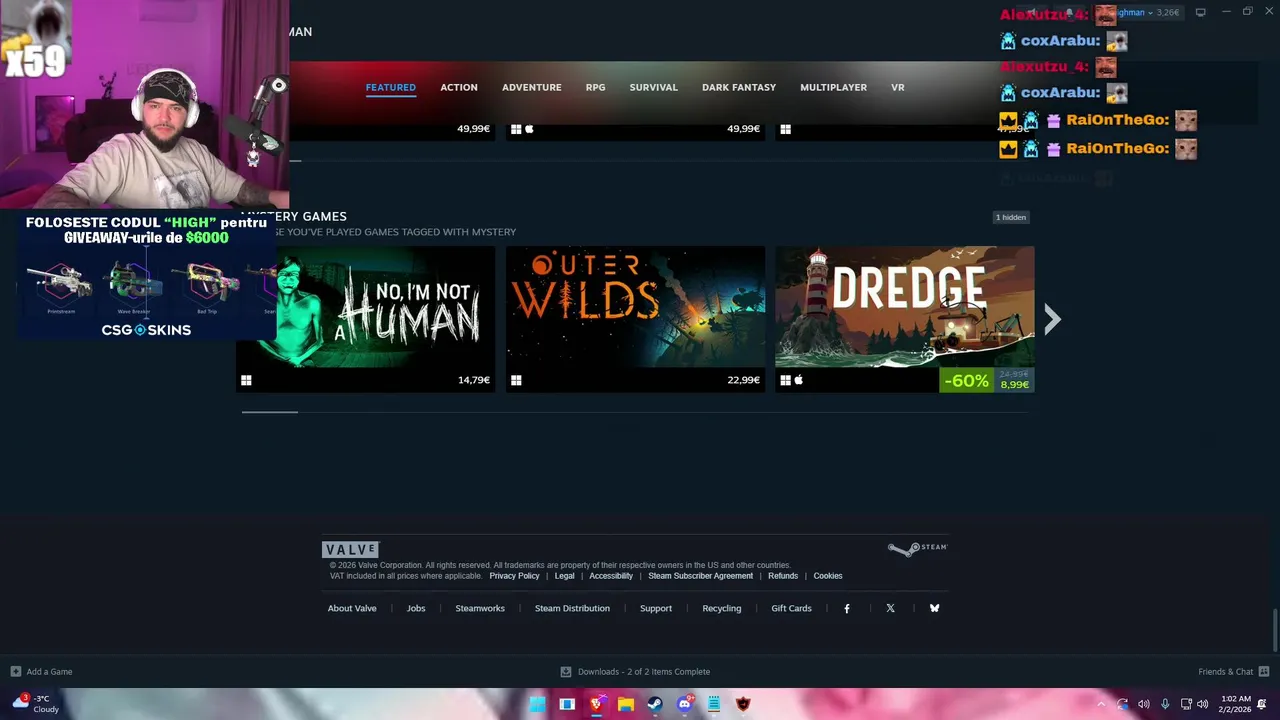Open the Facebook link in the footer
Viewport: 1280px width, 720px height.
pyautogui.click(x=847, y=608)
